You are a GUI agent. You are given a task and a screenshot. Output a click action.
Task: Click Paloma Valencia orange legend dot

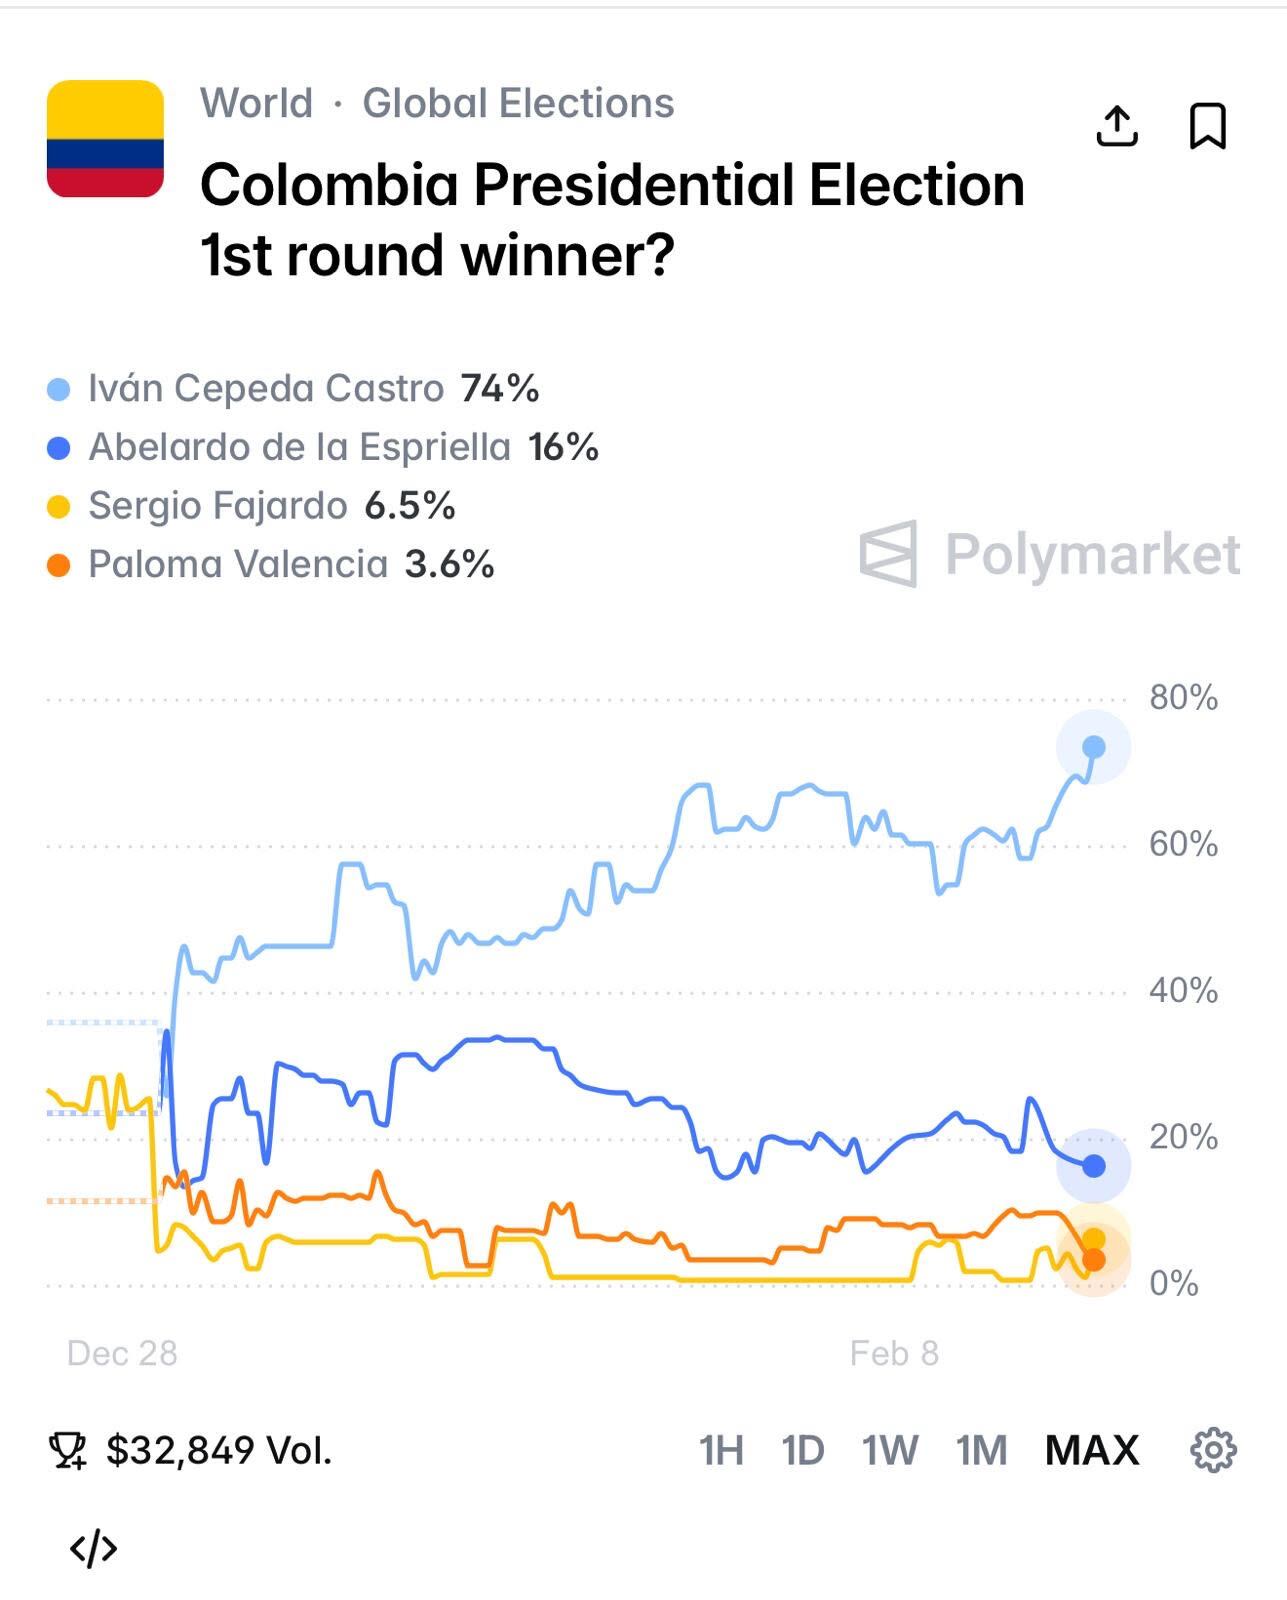[x=59, y=566]
